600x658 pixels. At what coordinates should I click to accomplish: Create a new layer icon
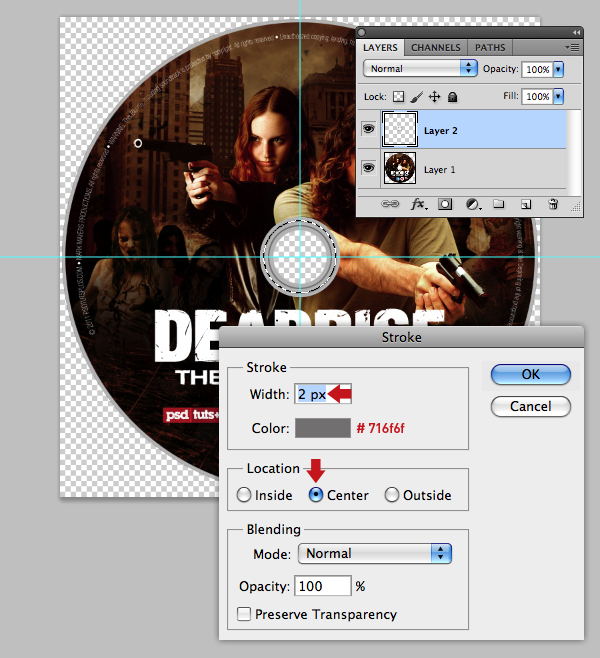pyautogui.click(x=526, y=204)
